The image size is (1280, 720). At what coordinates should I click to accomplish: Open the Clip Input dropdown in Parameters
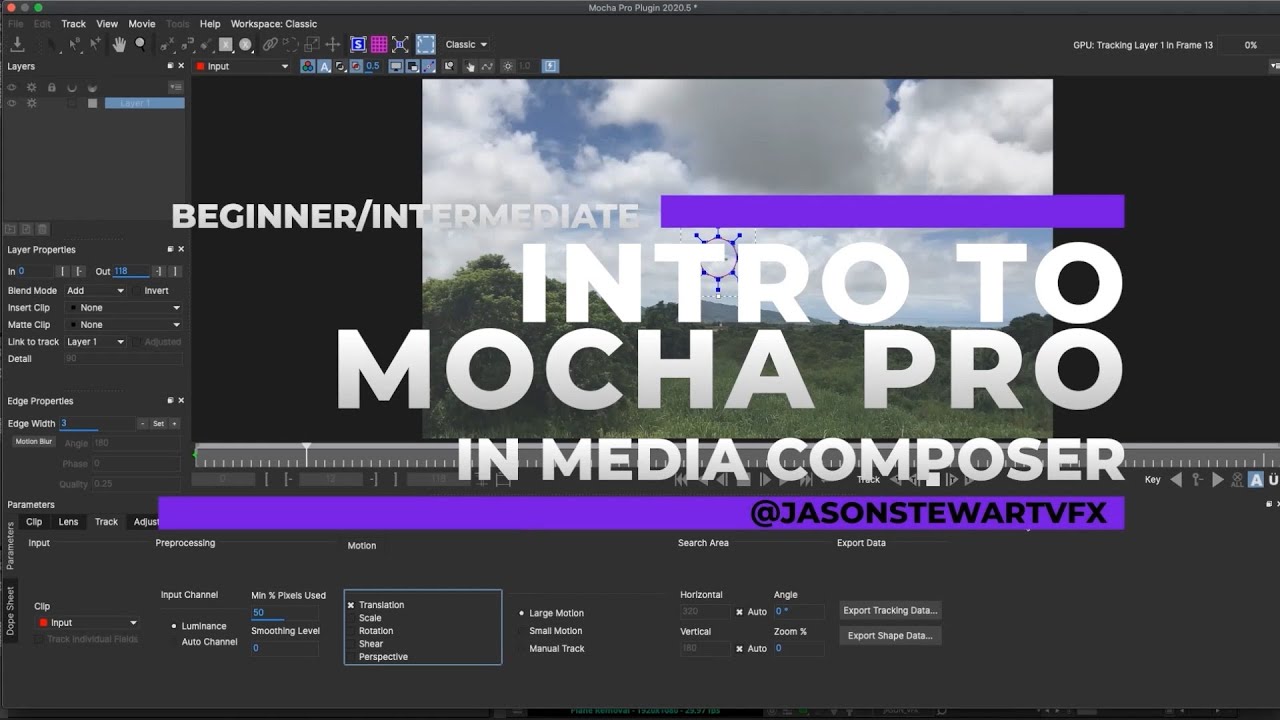87,623
